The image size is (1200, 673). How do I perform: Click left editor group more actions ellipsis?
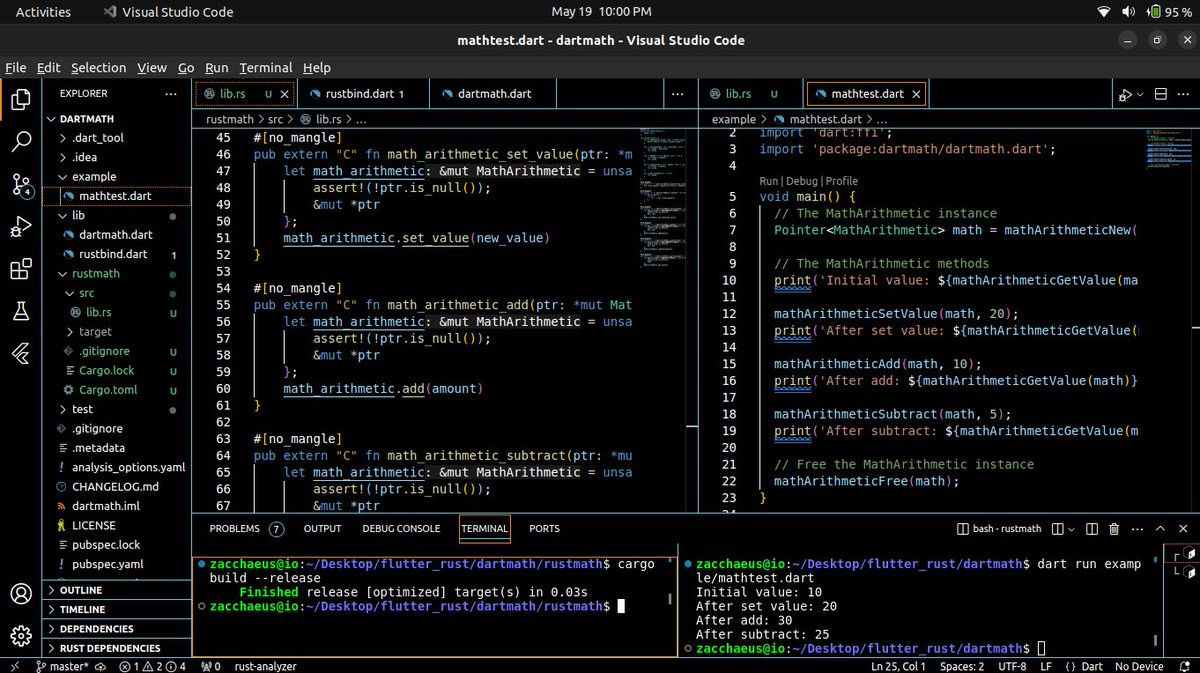679,94
